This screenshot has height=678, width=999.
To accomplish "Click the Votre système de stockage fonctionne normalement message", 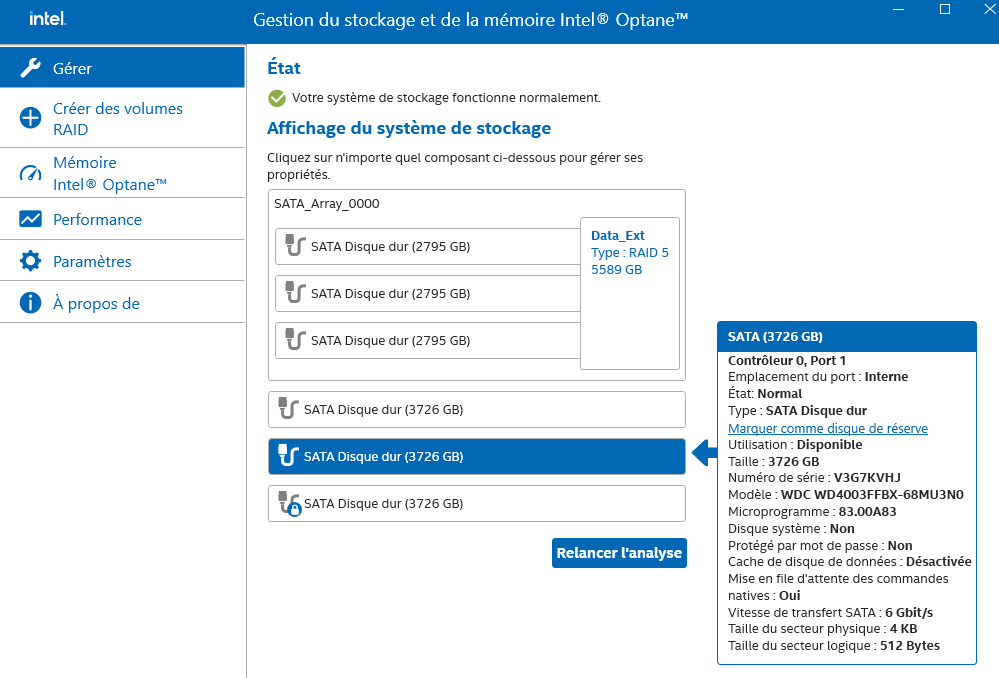I will click(446, 97).
